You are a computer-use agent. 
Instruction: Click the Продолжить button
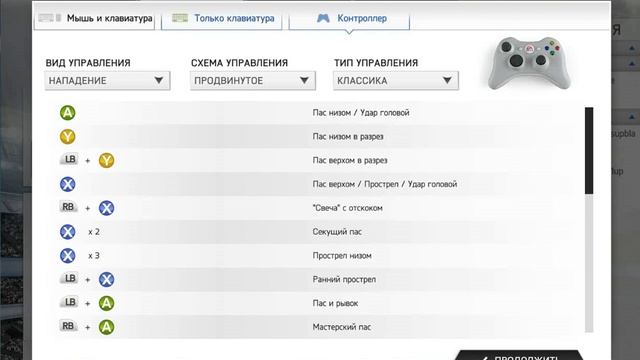click(x=518, y=355)
